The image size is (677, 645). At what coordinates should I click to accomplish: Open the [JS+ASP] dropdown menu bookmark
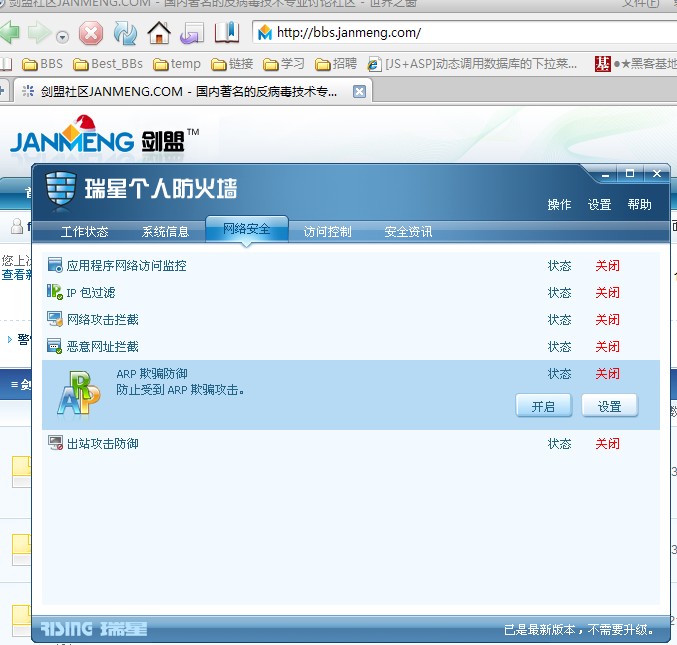[x=472, y=64]
